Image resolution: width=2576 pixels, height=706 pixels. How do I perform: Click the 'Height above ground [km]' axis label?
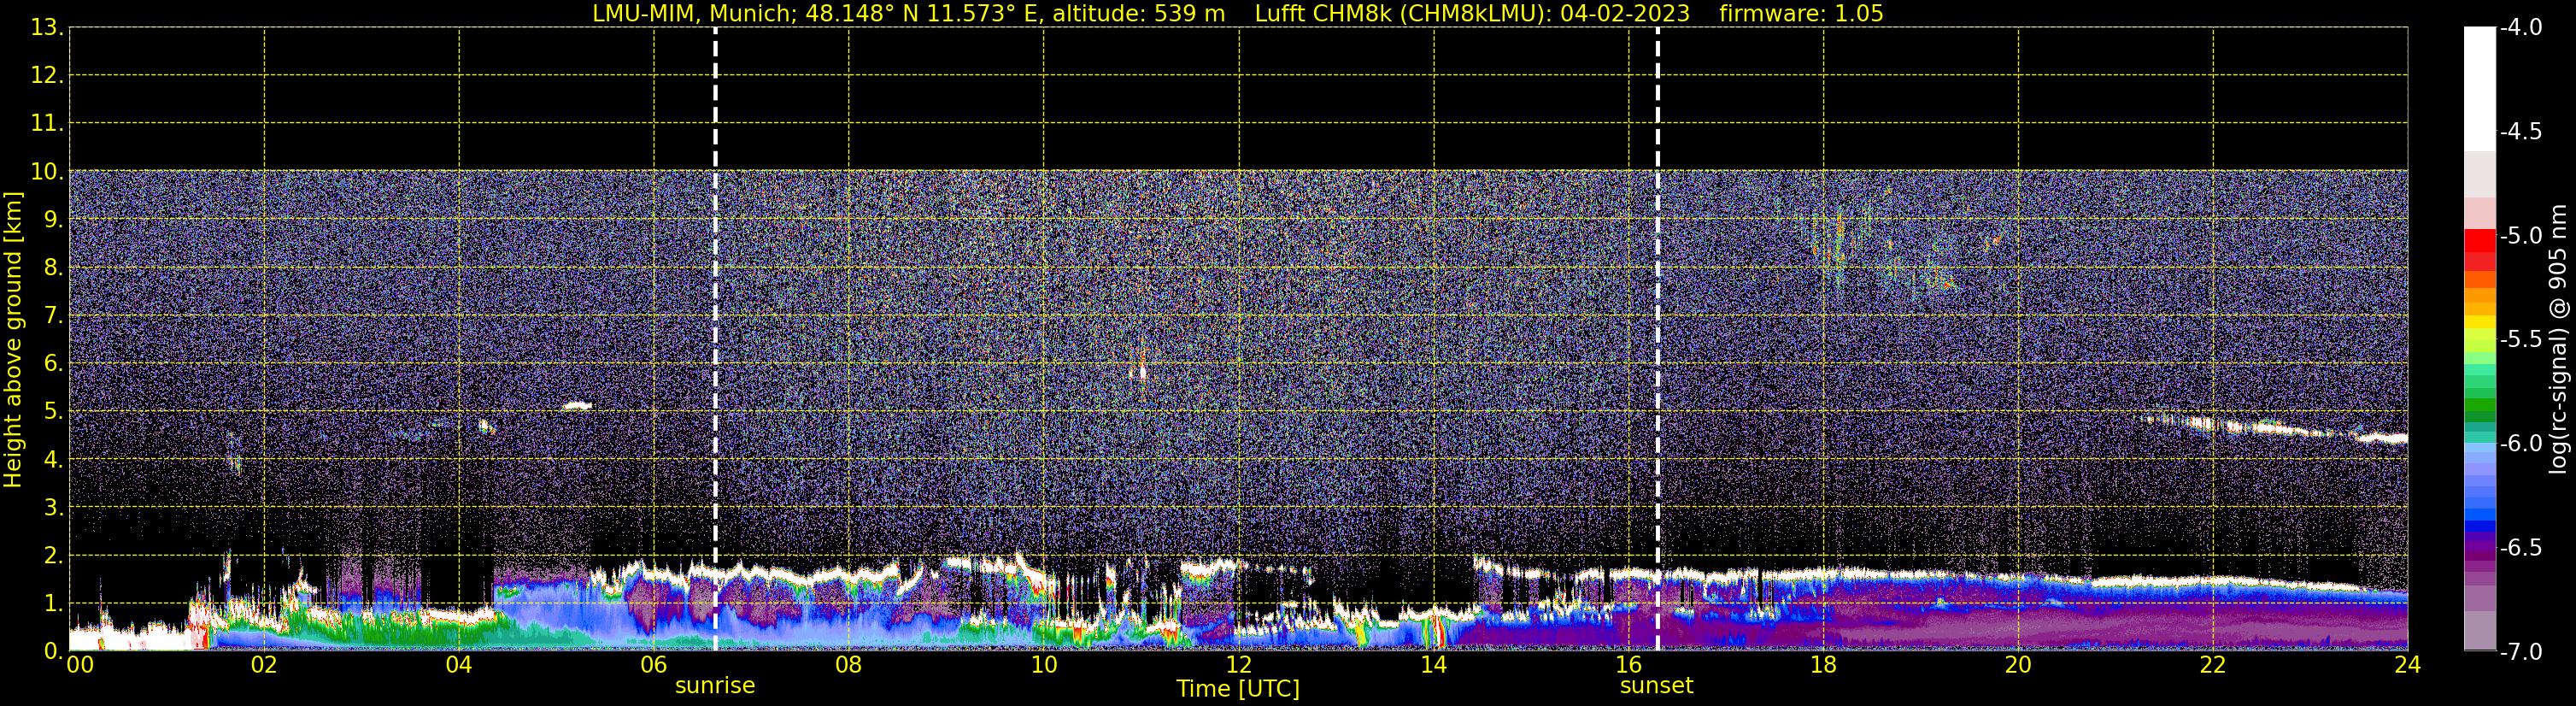13,340
